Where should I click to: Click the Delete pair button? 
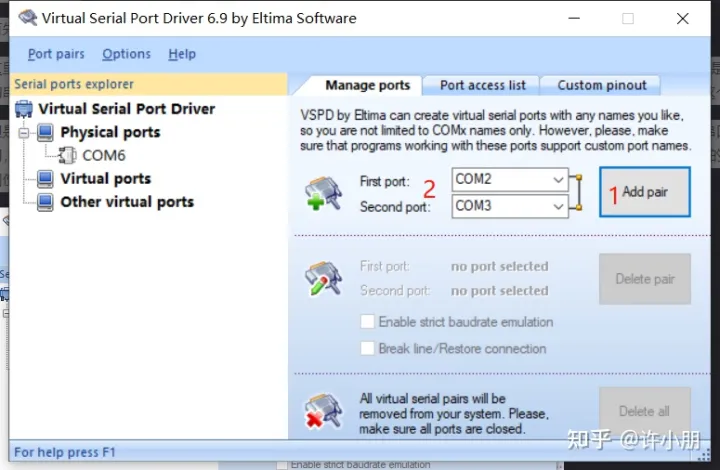coord(645,279)
